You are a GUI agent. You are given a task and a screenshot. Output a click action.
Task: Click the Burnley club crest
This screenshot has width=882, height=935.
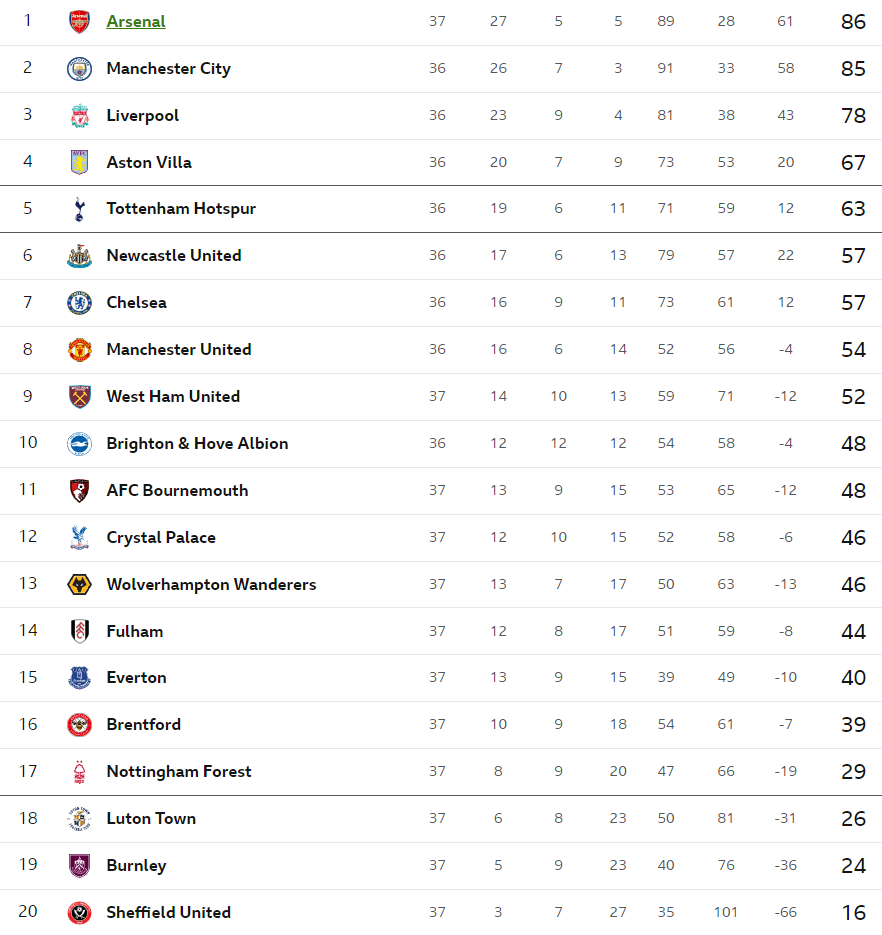click(x=79, y=866)
